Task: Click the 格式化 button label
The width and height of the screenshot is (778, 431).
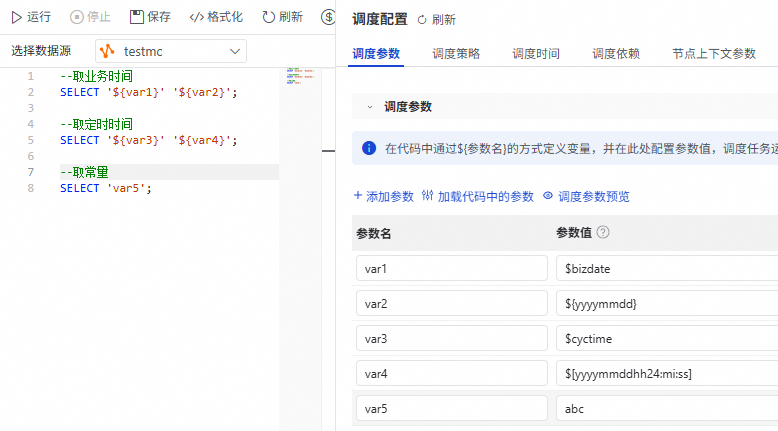Action: tap(225, 17)
